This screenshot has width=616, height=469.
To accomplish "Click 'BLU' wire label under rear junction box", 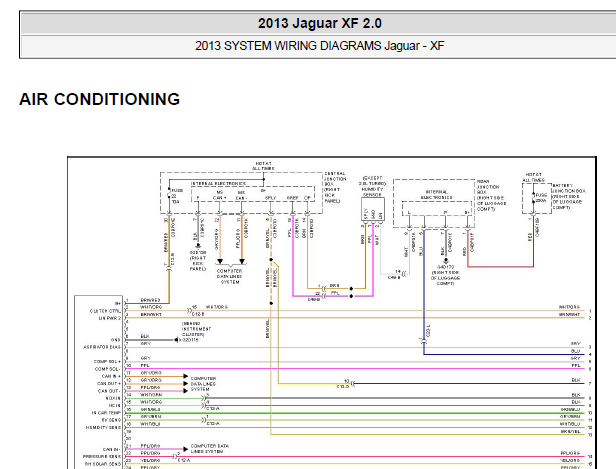I will [420, 251].
